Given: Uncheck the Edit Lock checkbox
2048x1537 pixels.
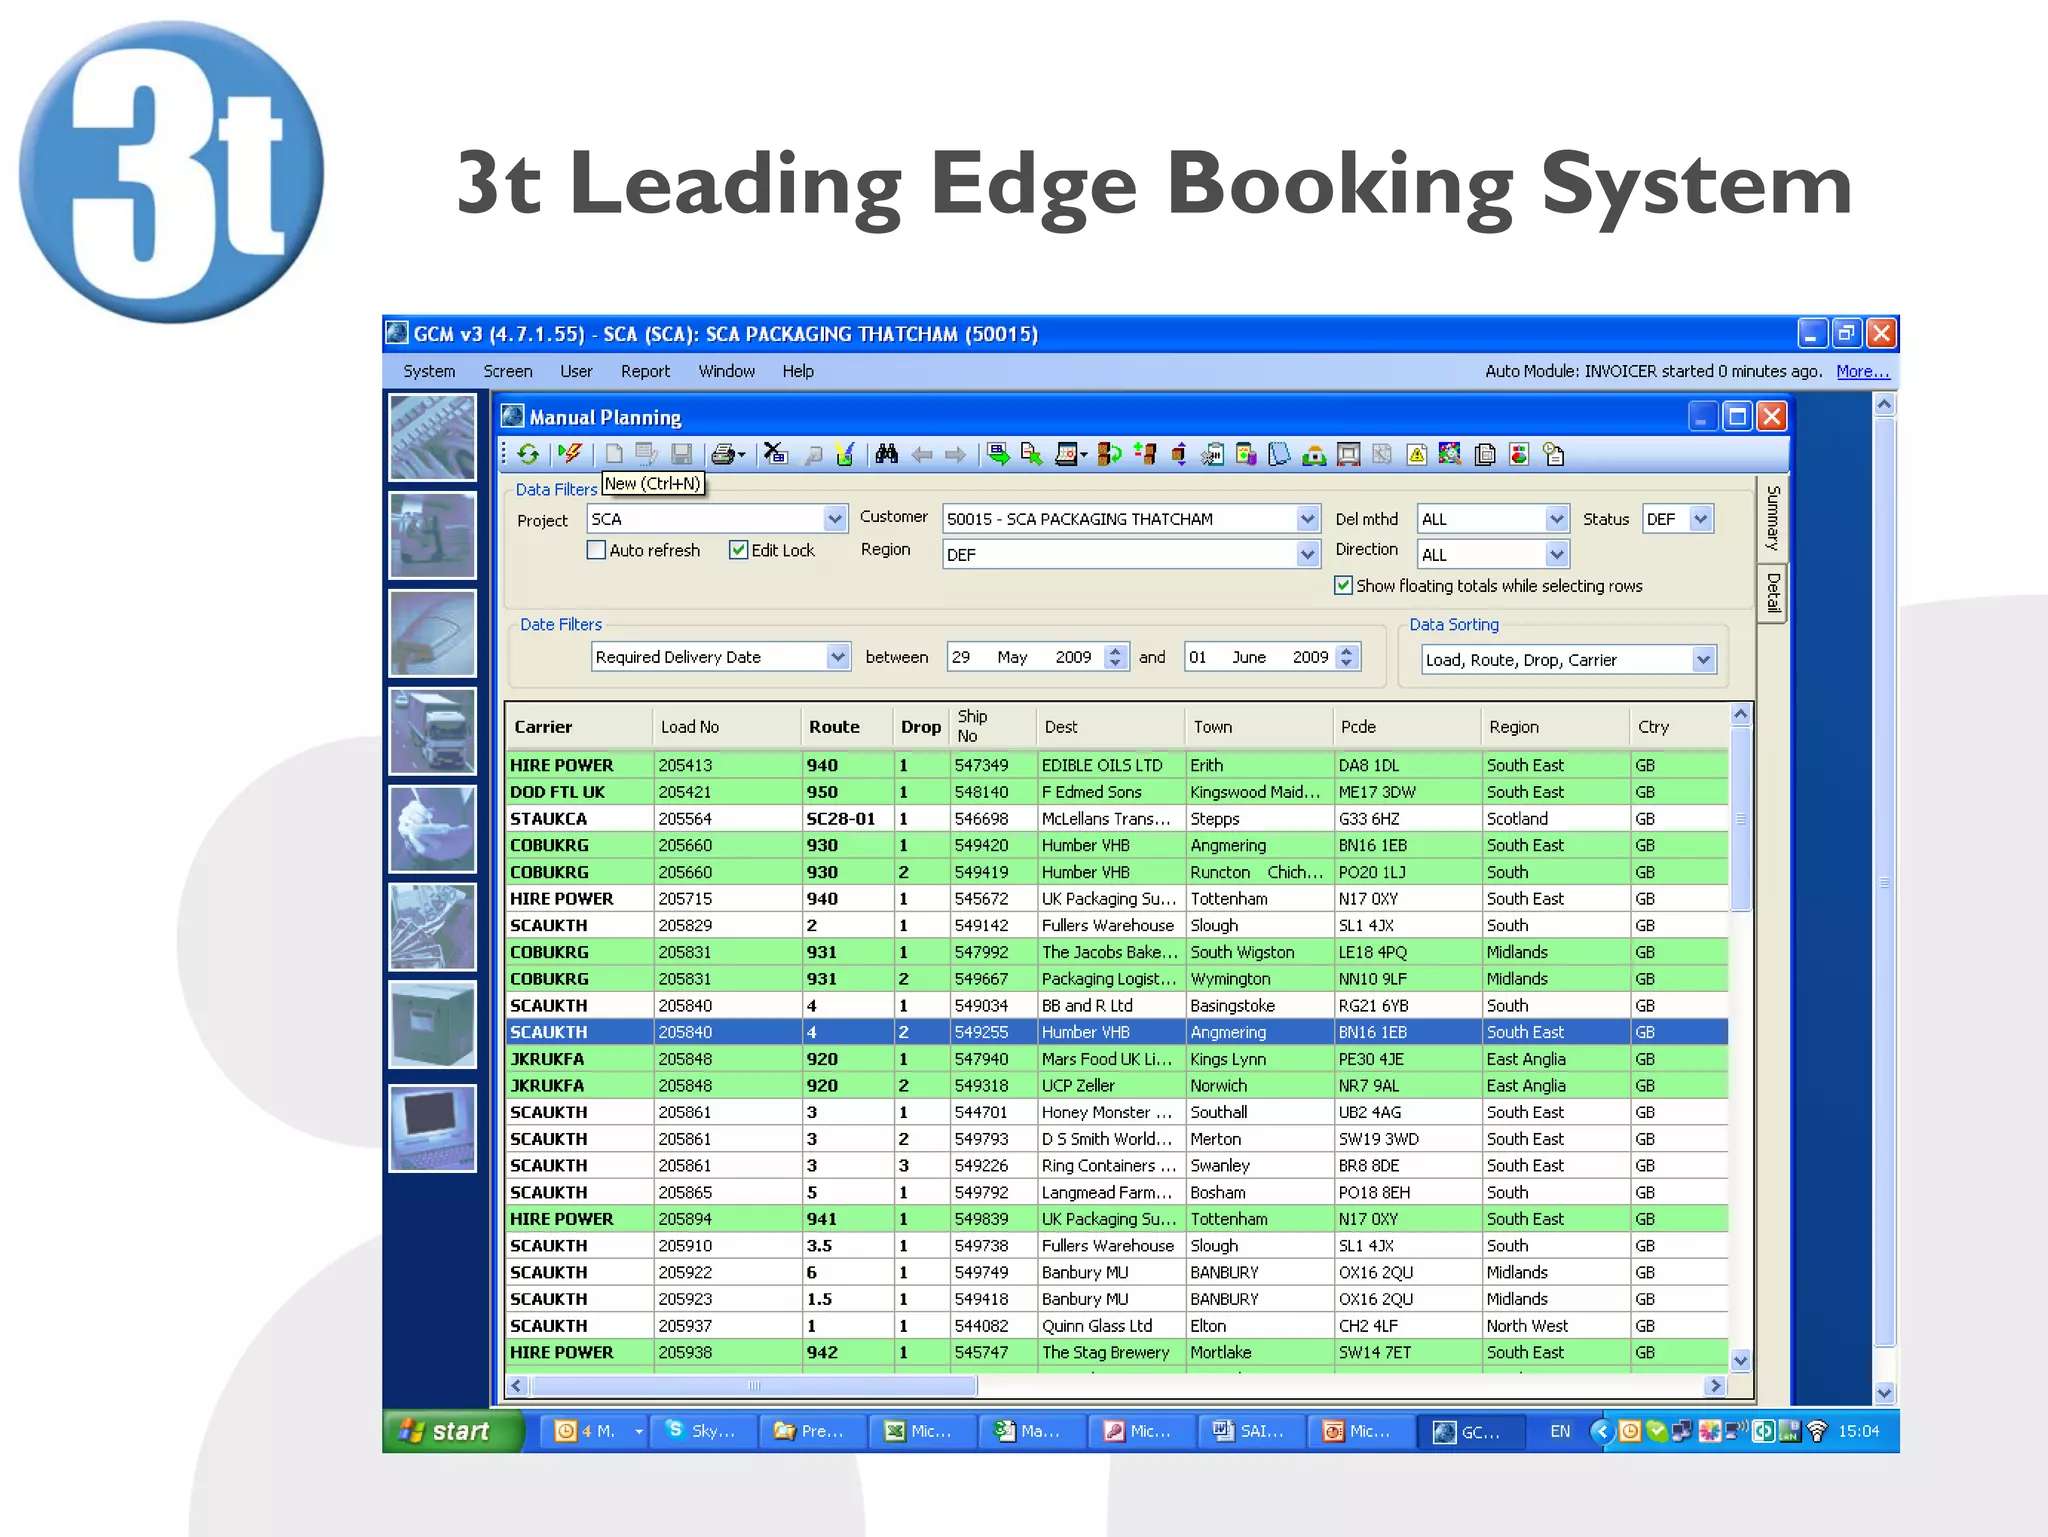Looking at the screenshot, I should point(738,550).
